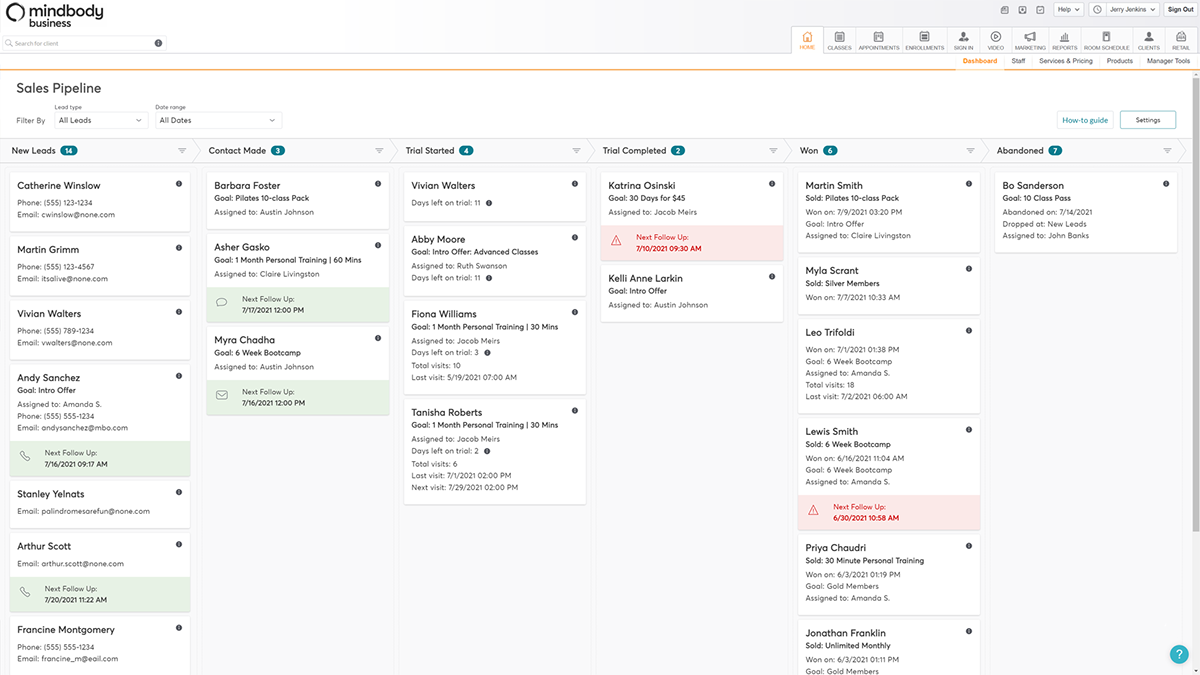Click the download-arrow icon in top bar

point(1022,10)
